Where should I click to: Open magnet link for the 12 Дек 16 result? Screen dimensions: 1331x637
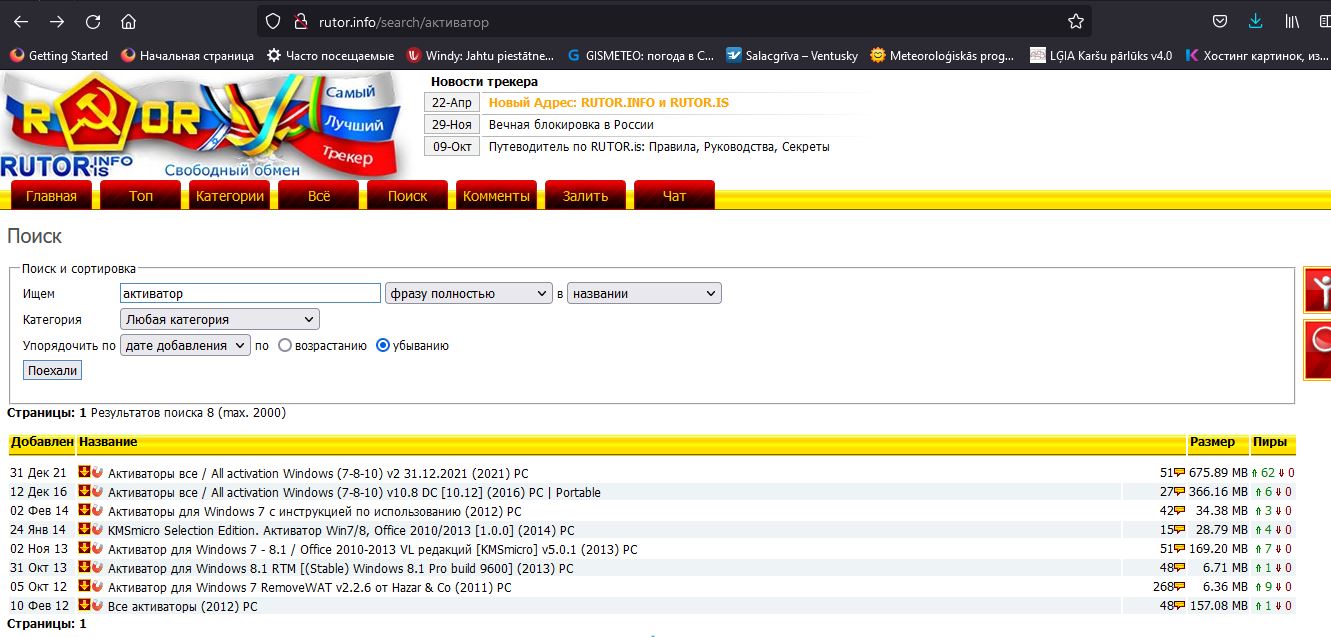(97, 491)
